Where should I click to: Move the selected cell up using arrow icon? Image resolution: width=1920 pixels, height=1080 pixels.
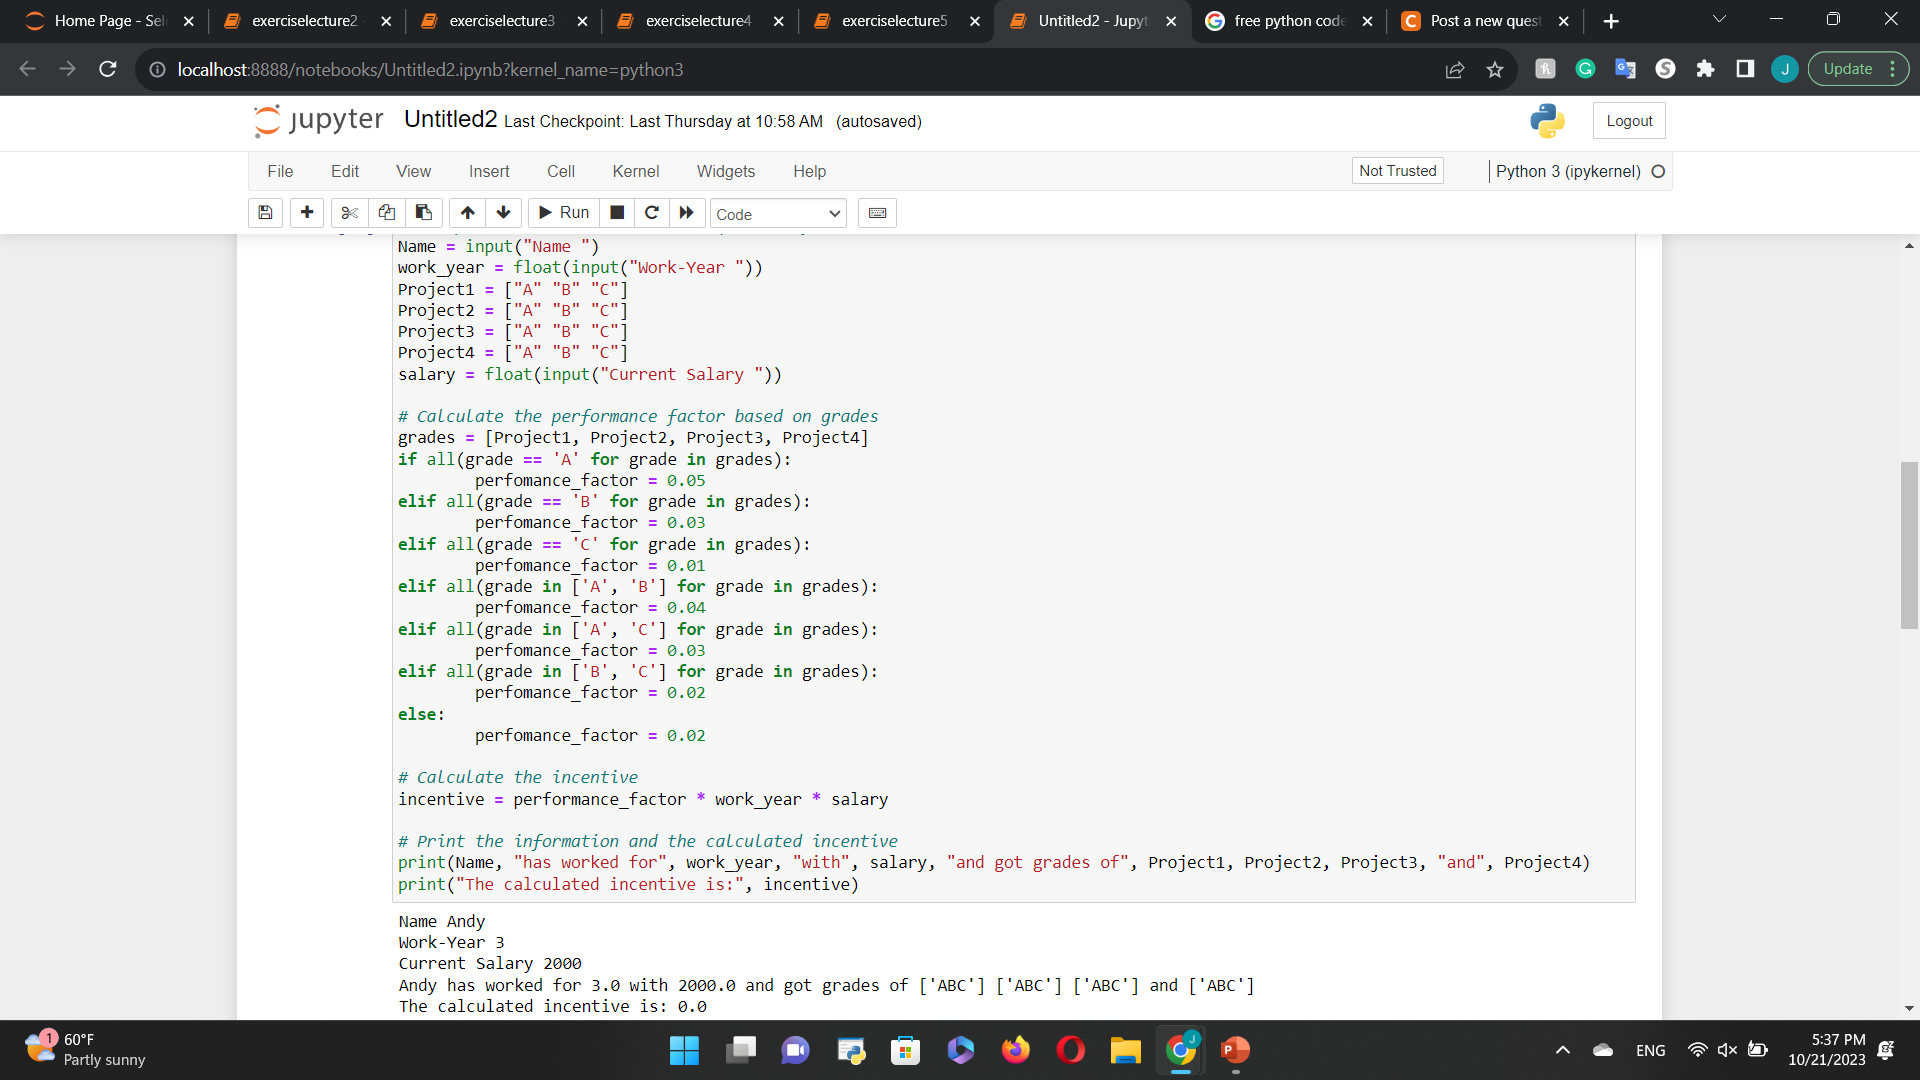[466, 213]
